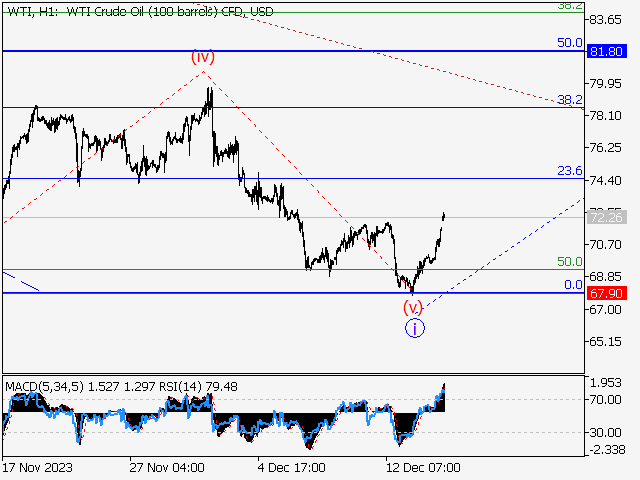Screen dimensions: 640x480
Task: Click the 83.65 price axis value
Action: pyautogui.click(x=606, y=20)
